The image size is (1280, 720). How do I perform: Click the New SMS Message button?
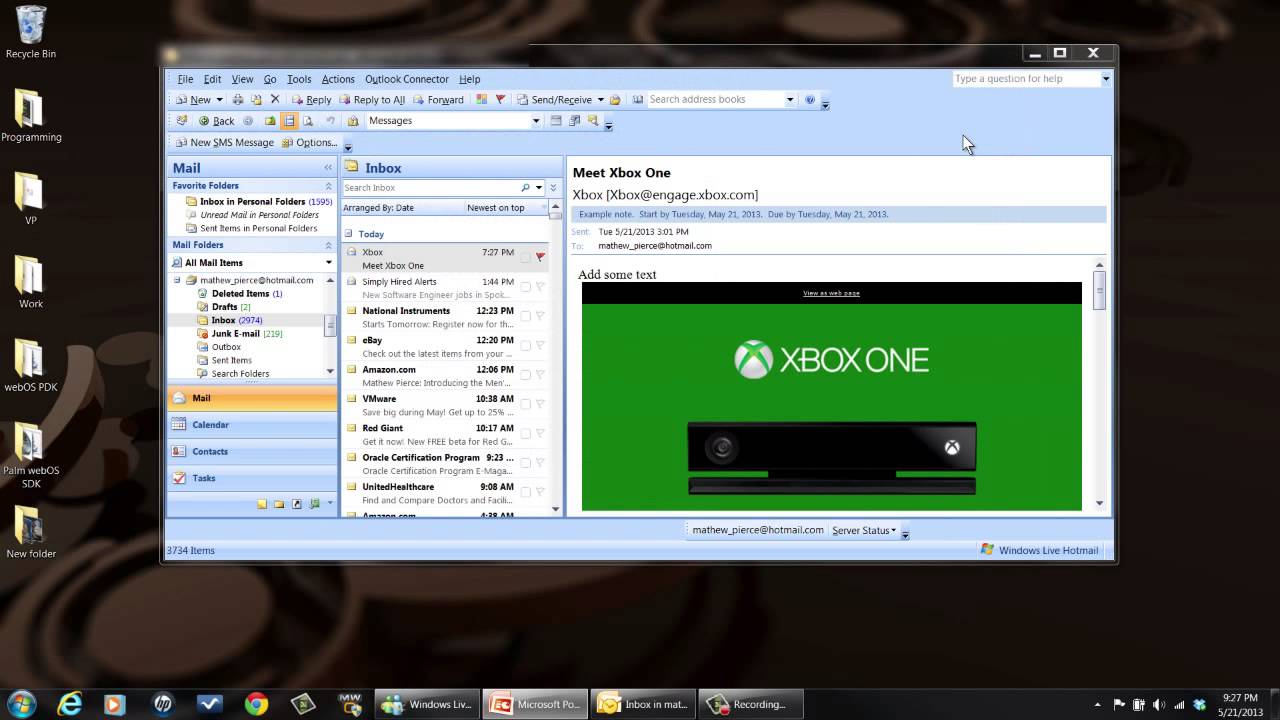(224, 143)
